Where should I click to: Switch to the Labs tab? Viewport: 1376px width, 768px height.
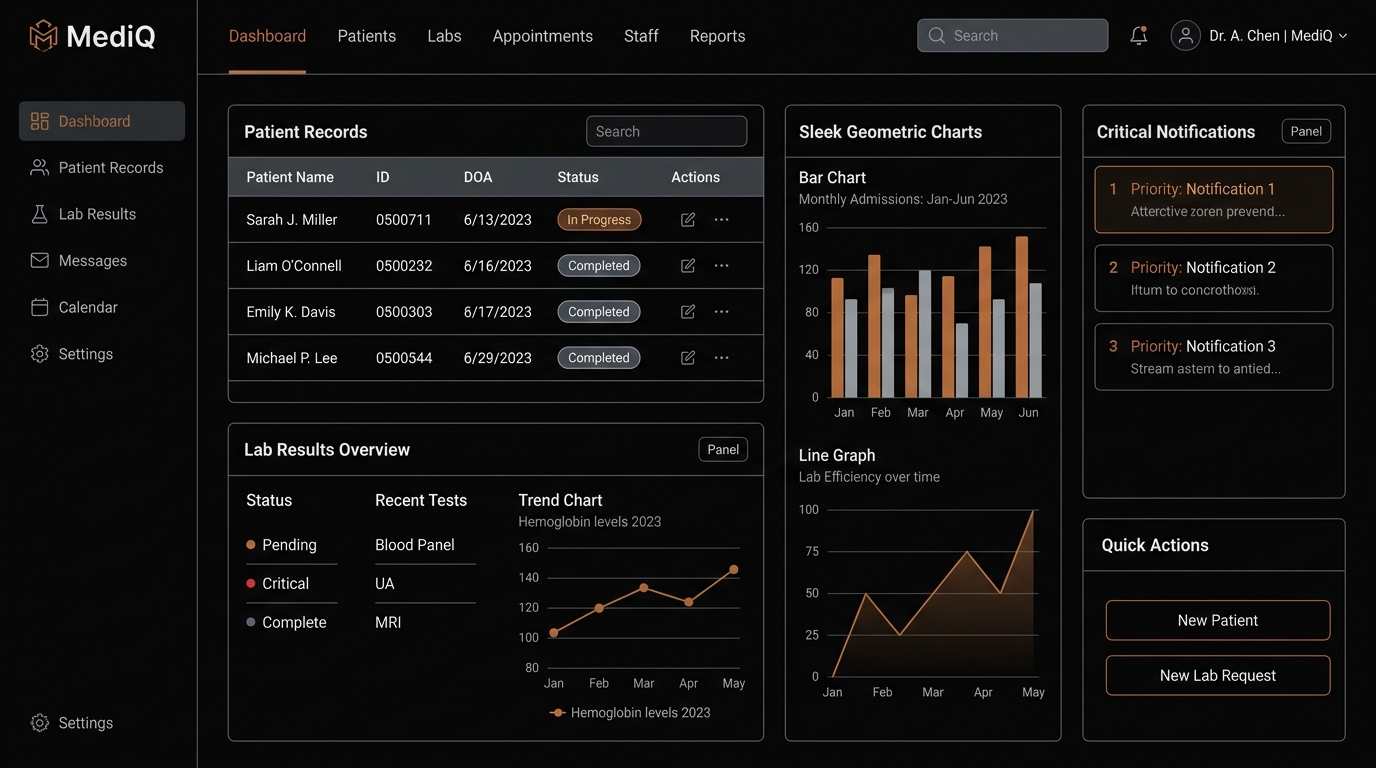click(x=444, y=36)
